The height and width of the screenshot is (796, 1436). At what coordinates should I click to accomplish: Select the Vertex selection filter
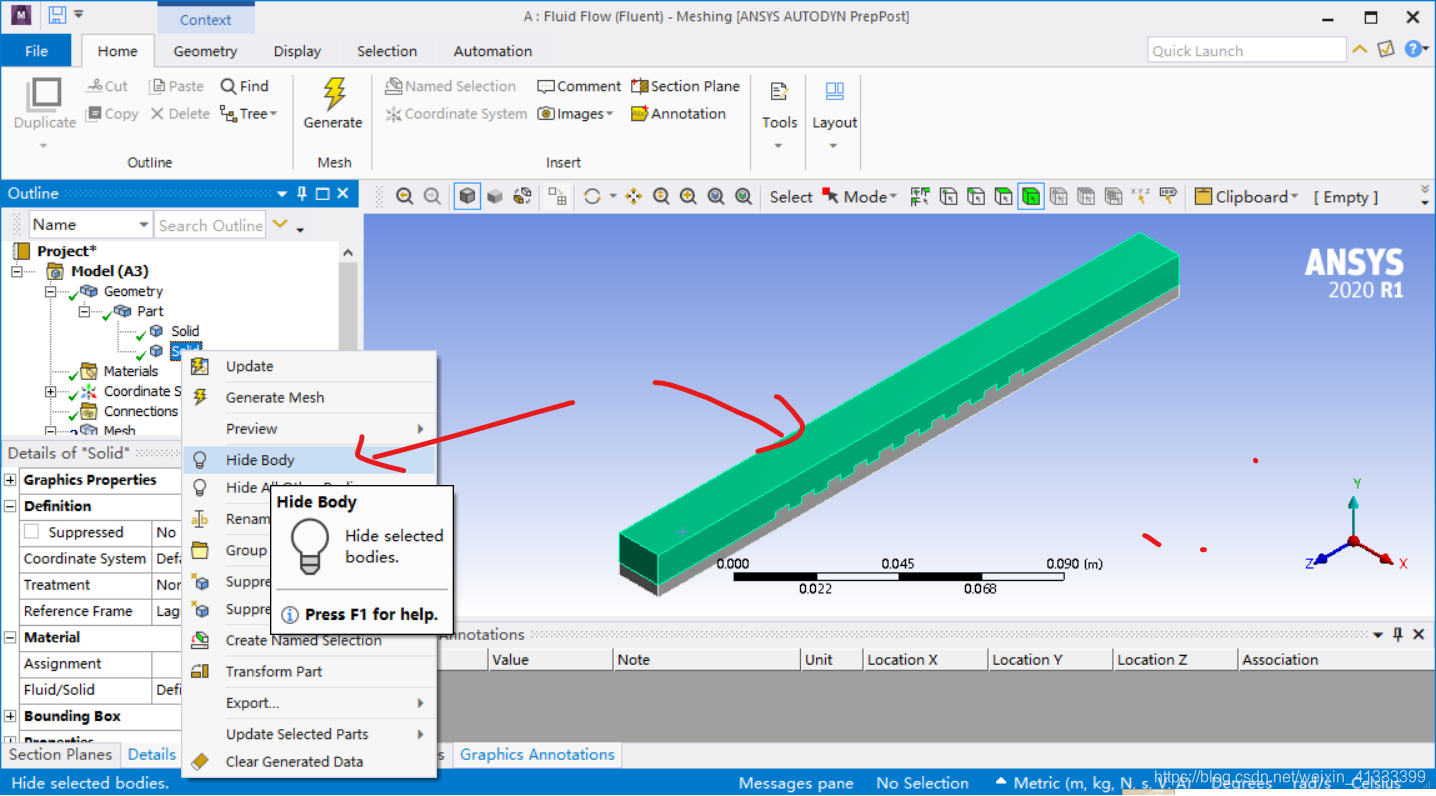948,197
